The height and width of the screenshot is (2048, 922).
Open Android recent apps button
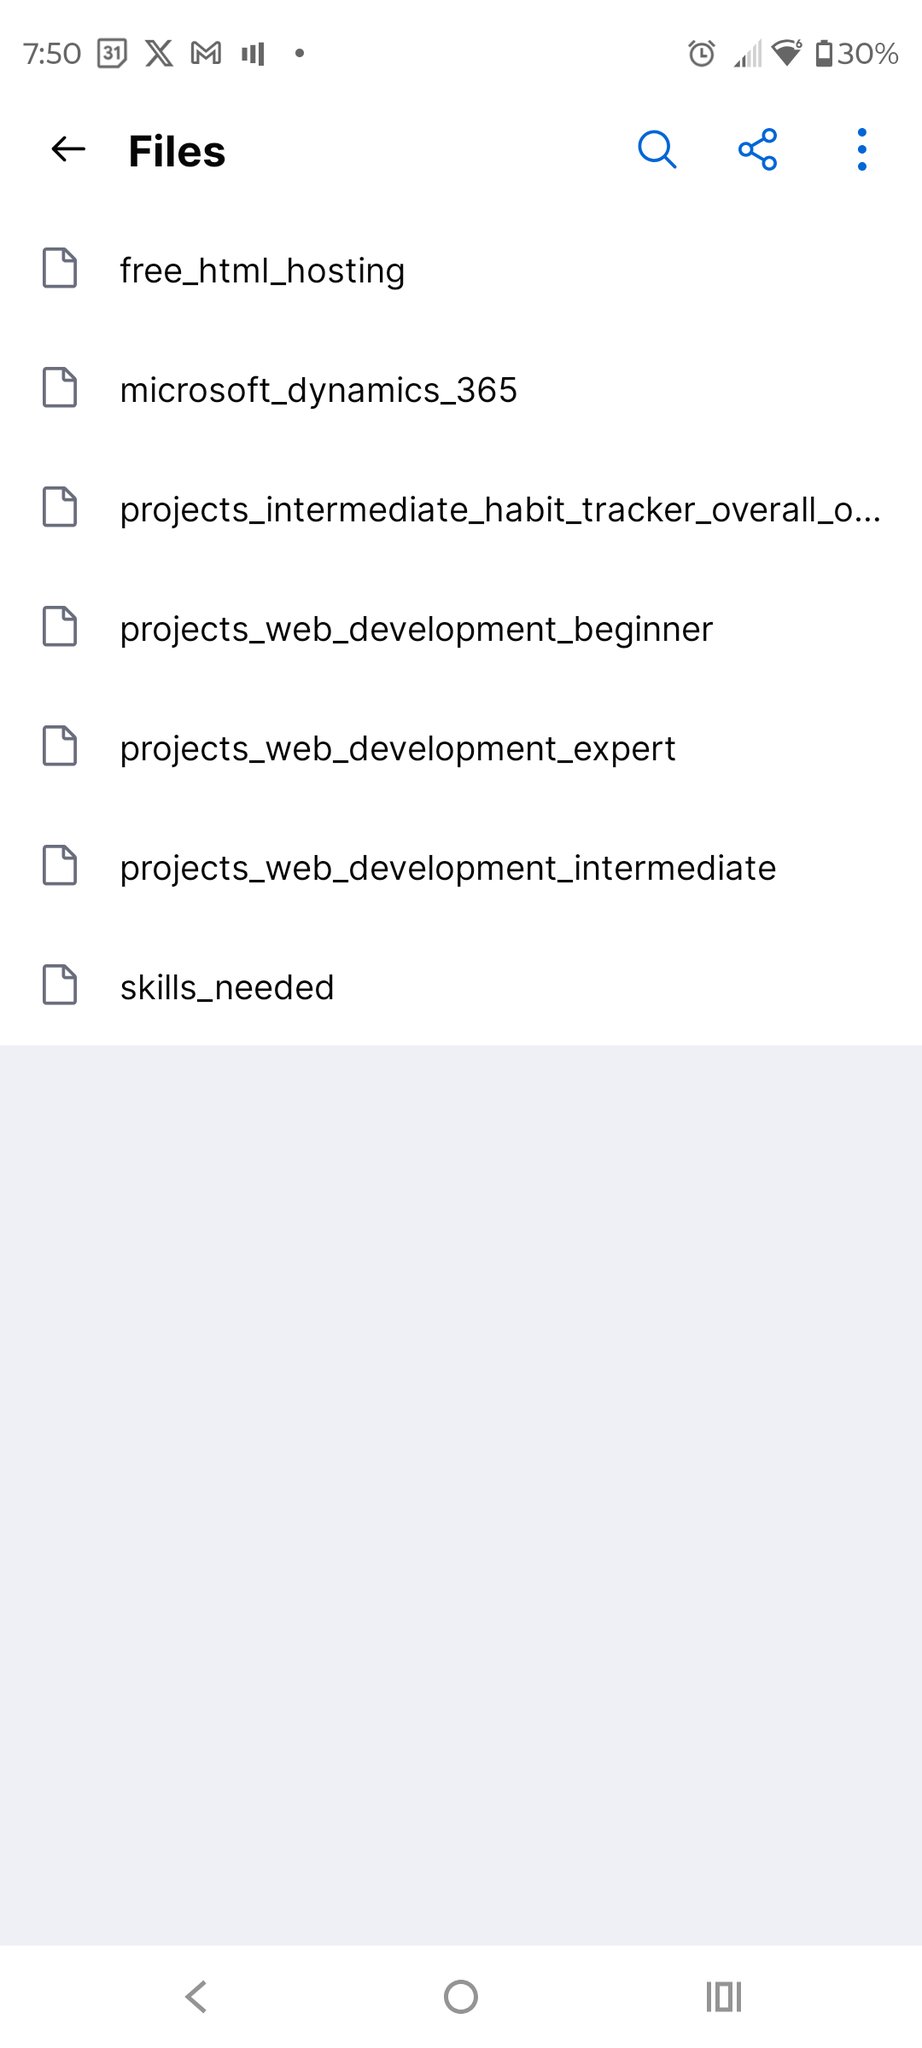coord(723,1997)
